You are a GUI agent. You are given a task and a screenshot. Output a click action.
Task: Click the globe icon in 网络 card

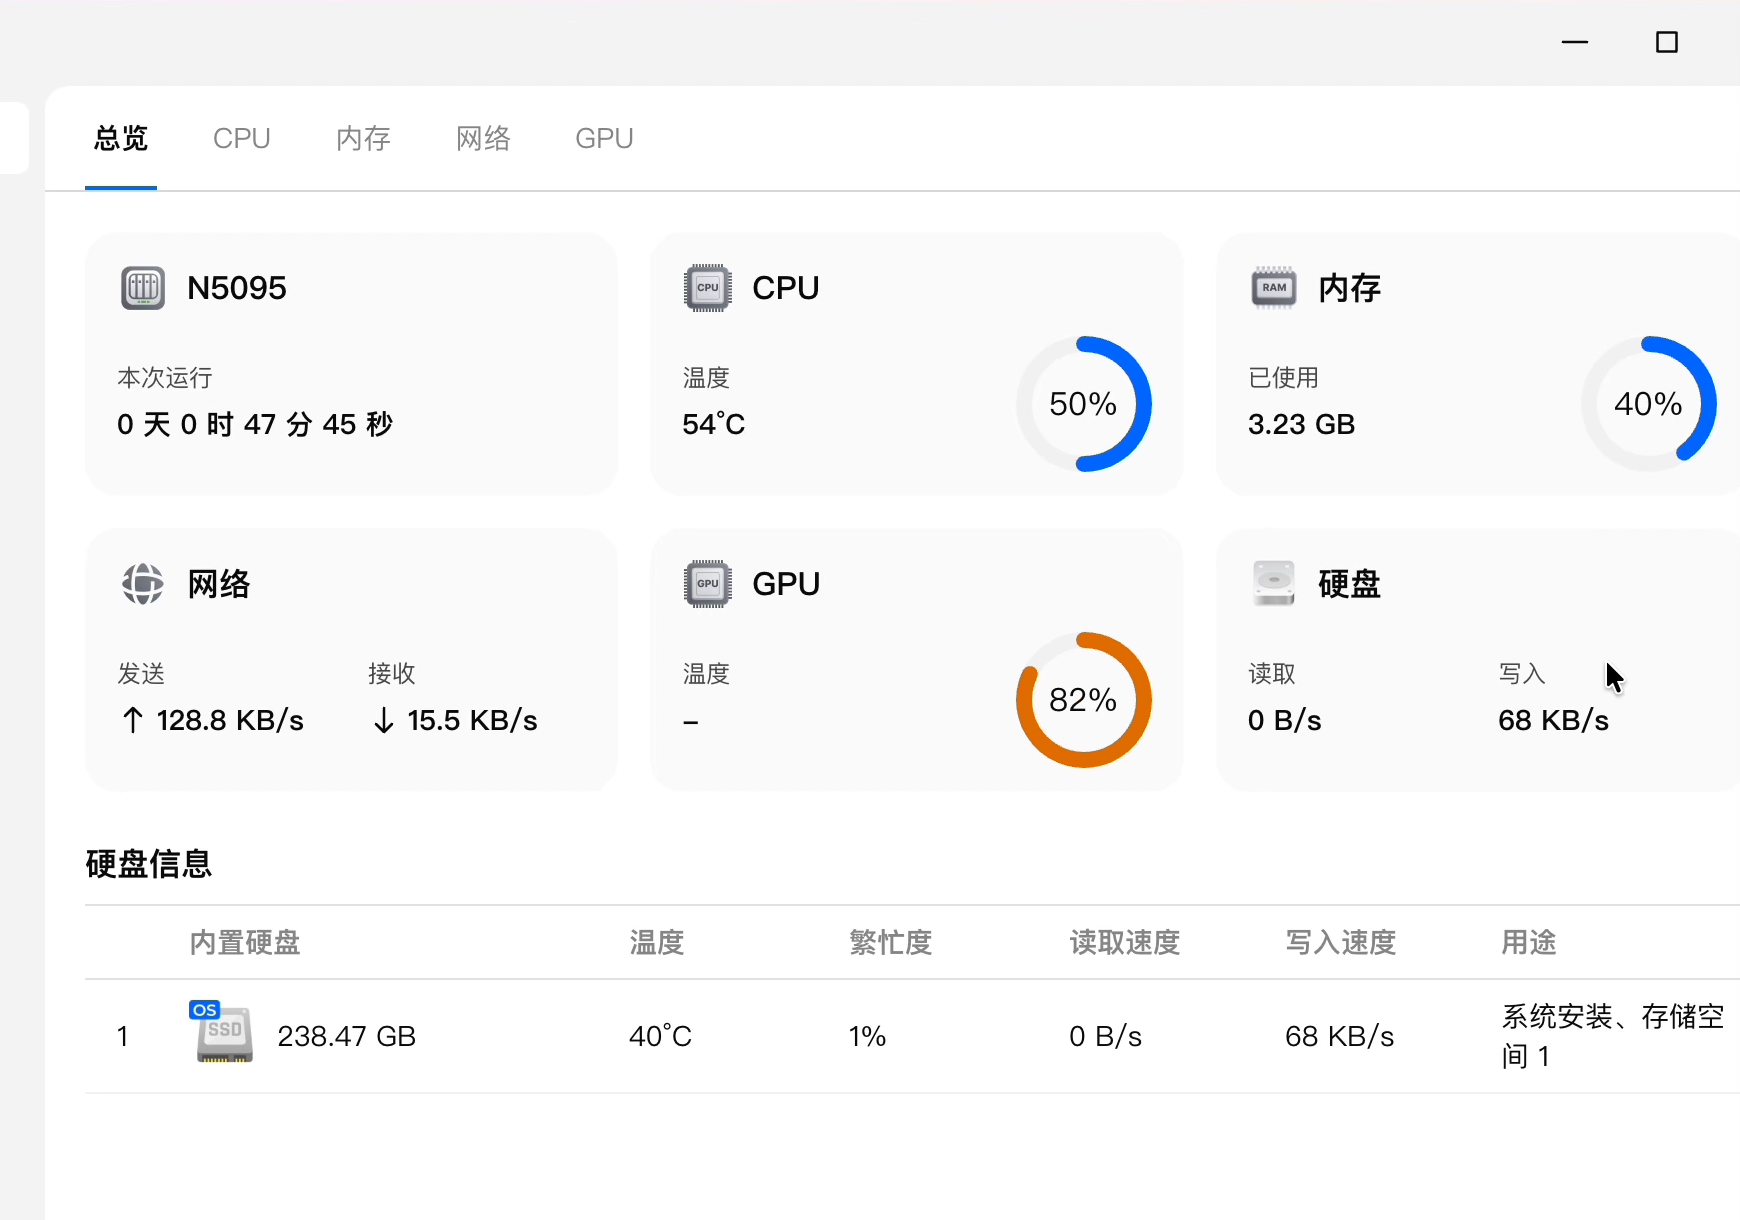click(143, 584)
